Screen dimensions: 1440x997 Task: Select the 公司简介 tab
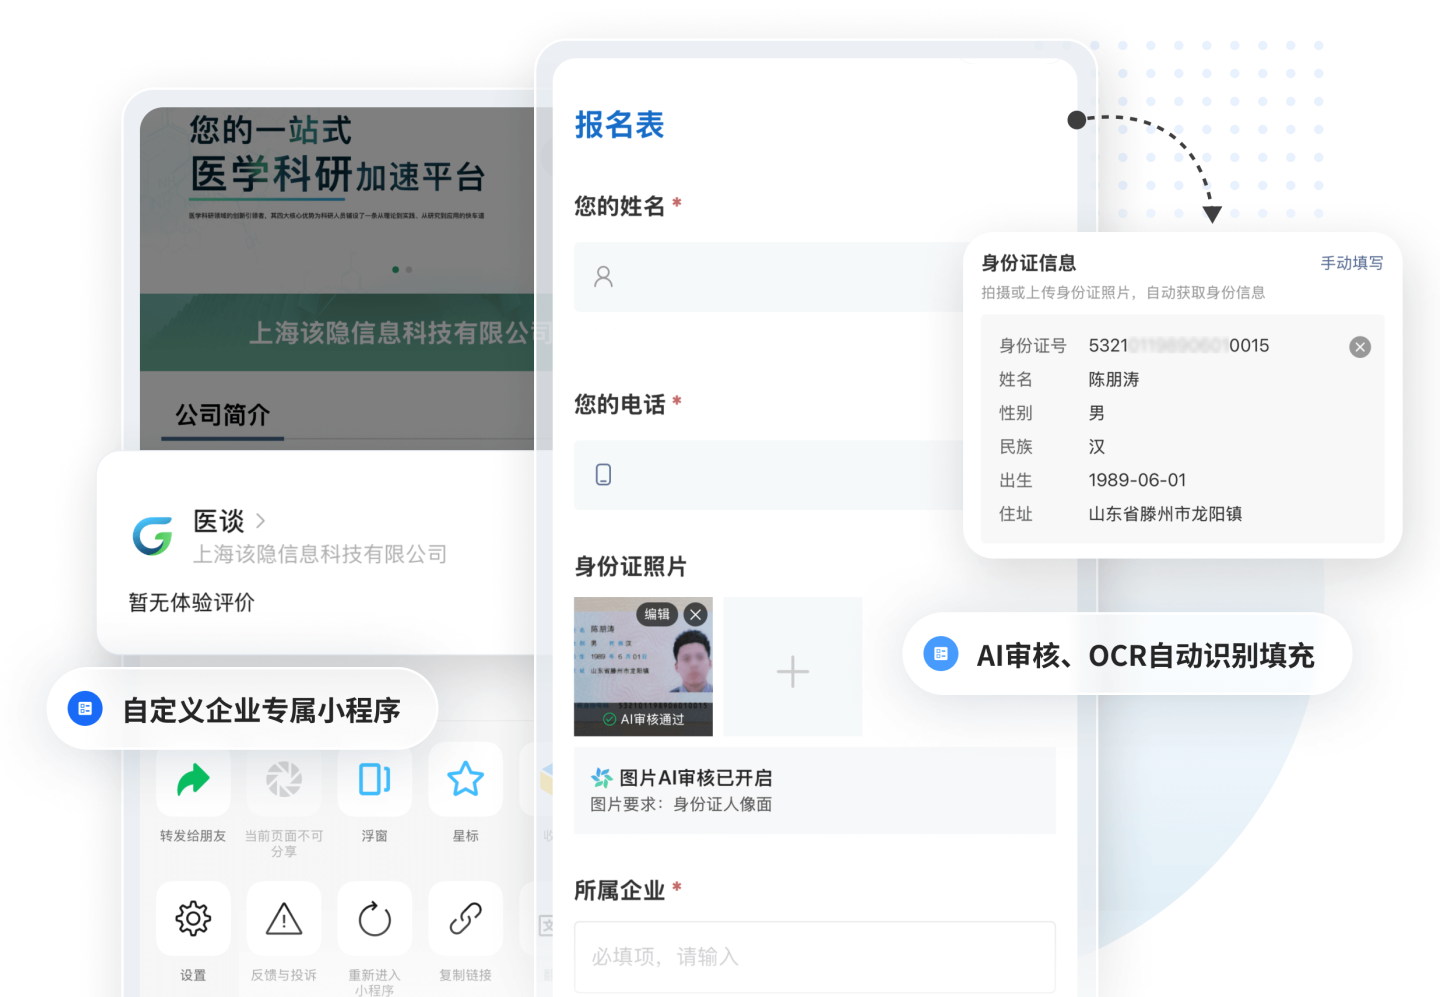(x=223, y=415)
